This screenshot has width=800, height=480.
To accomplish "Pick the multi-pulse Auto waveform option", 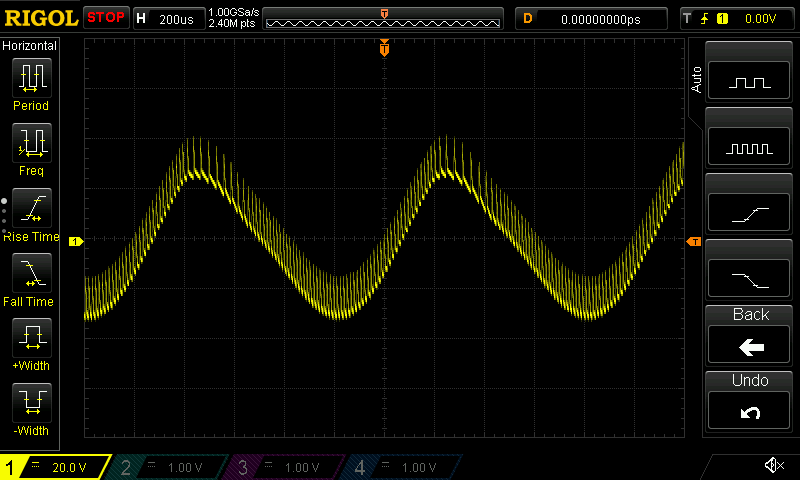I will point(749,146).
